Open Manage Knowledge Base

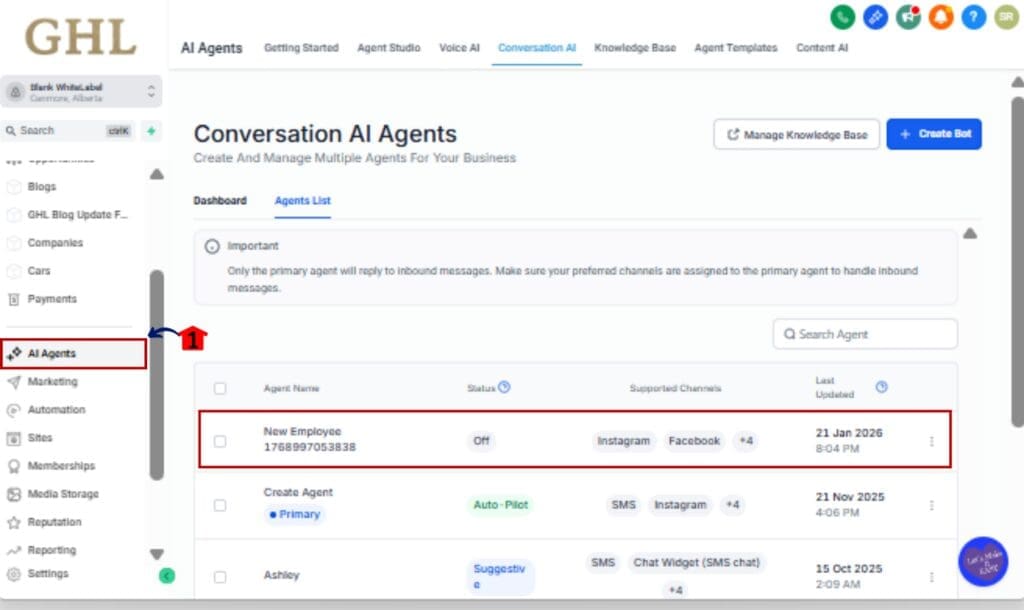click(796, 133)
